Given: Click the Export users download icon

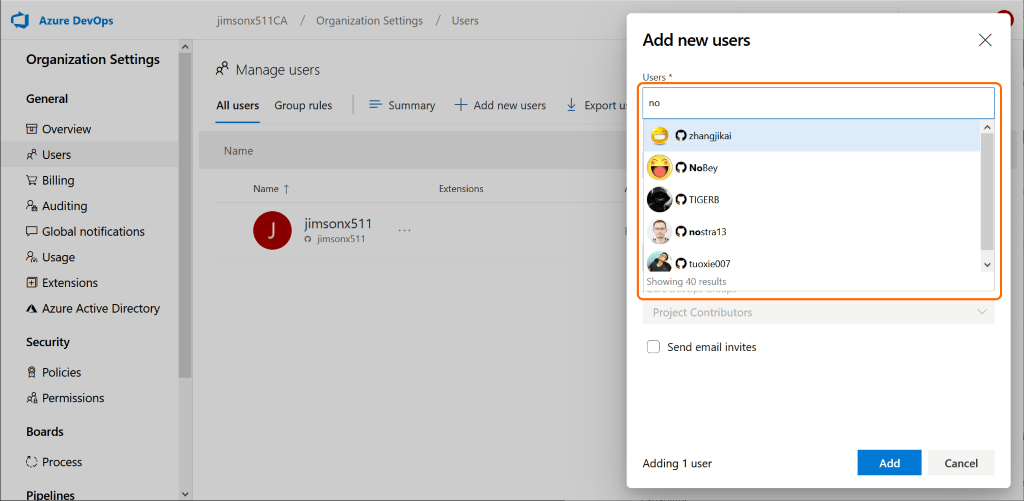Looking at the screenshot, I should click(x=571, y=105).
